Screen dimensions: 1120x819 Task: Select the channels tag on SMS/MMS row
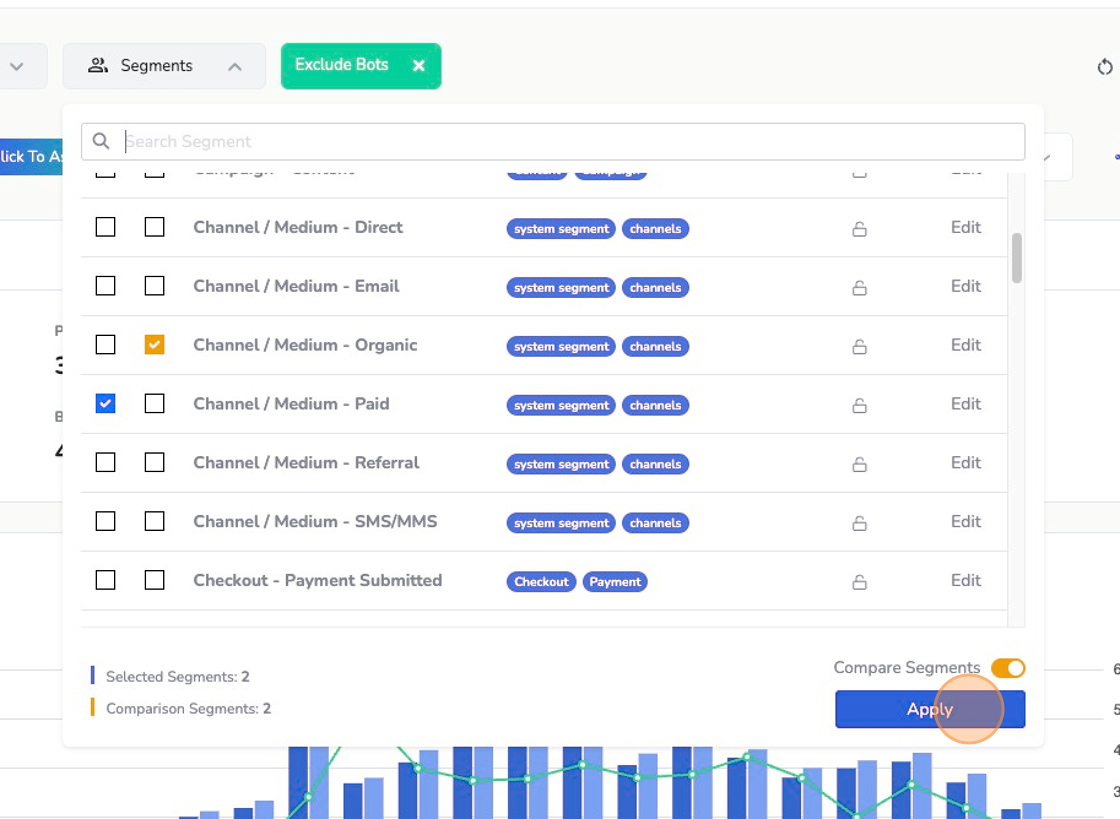[x=655, y=523]
